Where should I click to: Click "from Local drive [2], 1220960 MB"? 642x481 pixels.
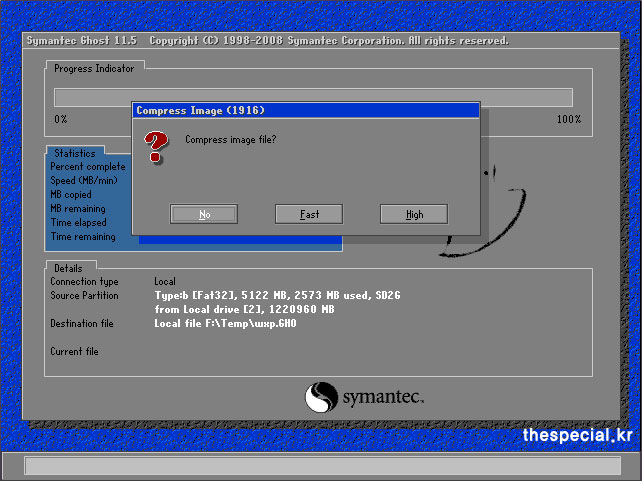(244, 309)
